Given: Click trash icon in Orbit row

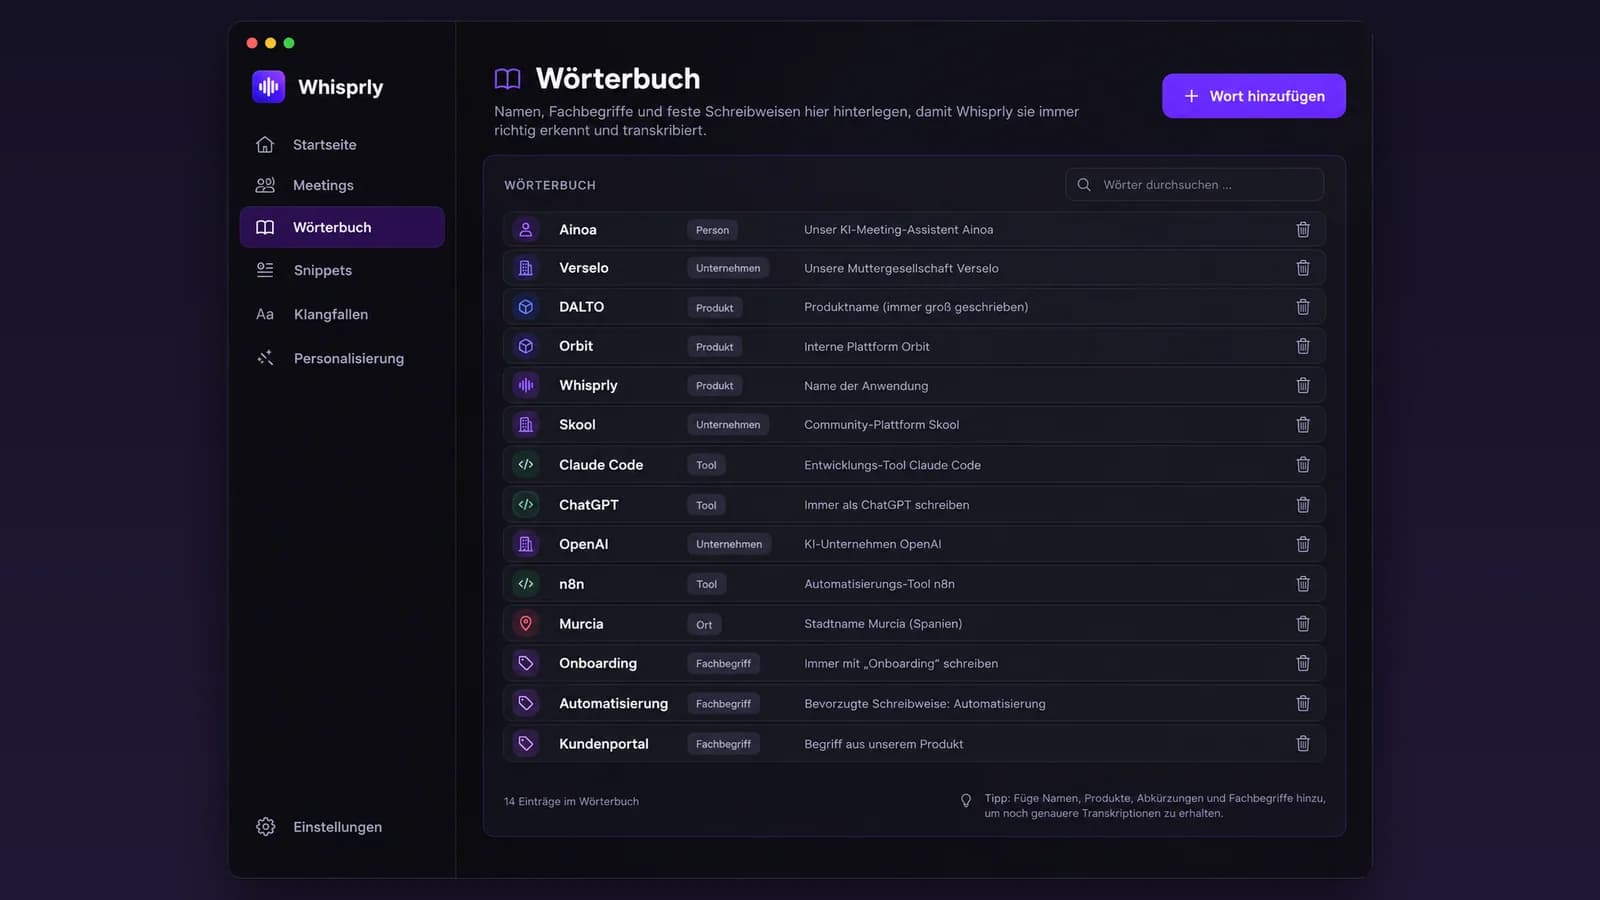Looking at the screenshot, I should point(1303,346).
